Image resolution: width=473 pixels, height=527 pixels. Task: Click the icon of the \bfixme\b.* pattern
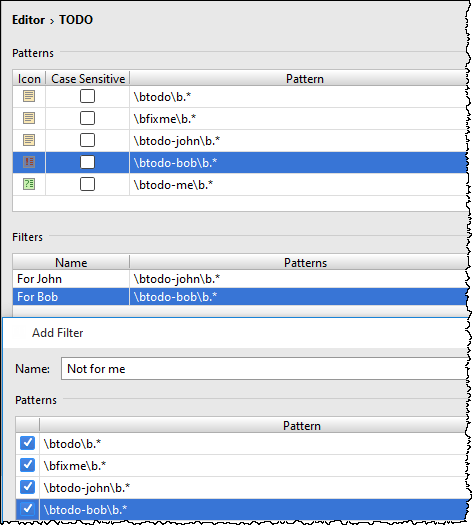[x=29, y=118]
